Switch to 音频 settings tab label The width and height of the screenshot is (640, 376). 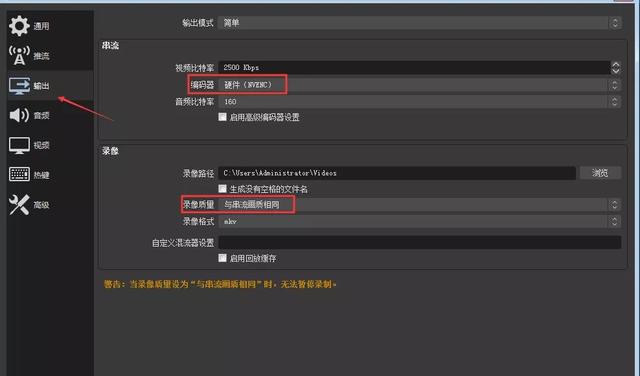click(41, 116)
